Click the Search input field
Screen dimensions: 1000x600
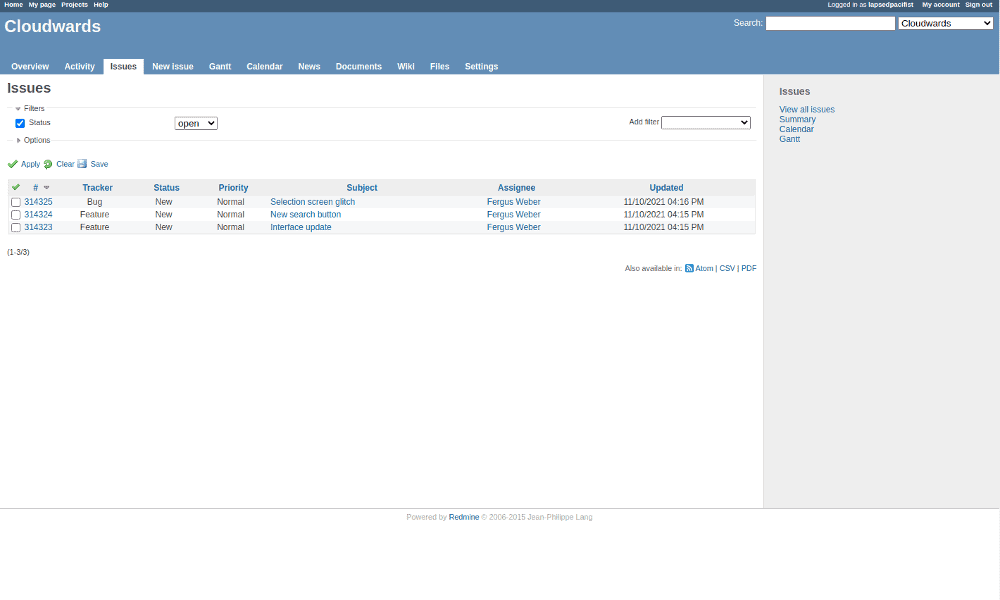coord(830,23)
